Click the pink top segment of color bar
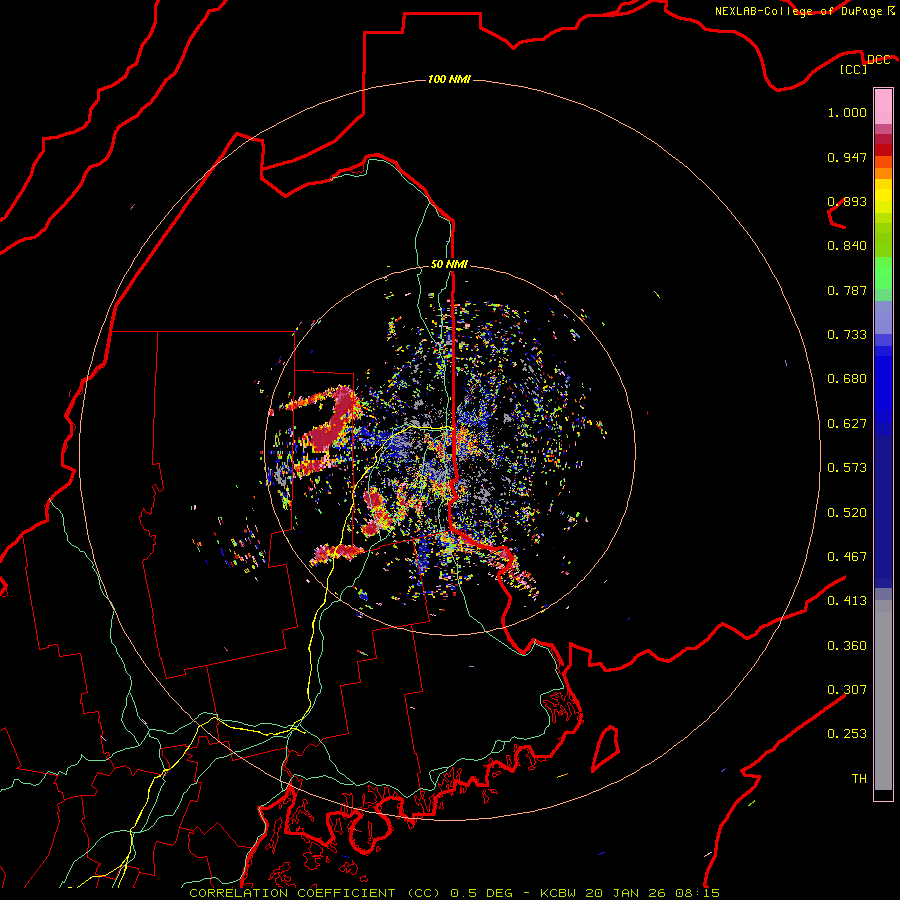Image resolution: width=900 pixels, height=900 pixels. pos(883,107)
